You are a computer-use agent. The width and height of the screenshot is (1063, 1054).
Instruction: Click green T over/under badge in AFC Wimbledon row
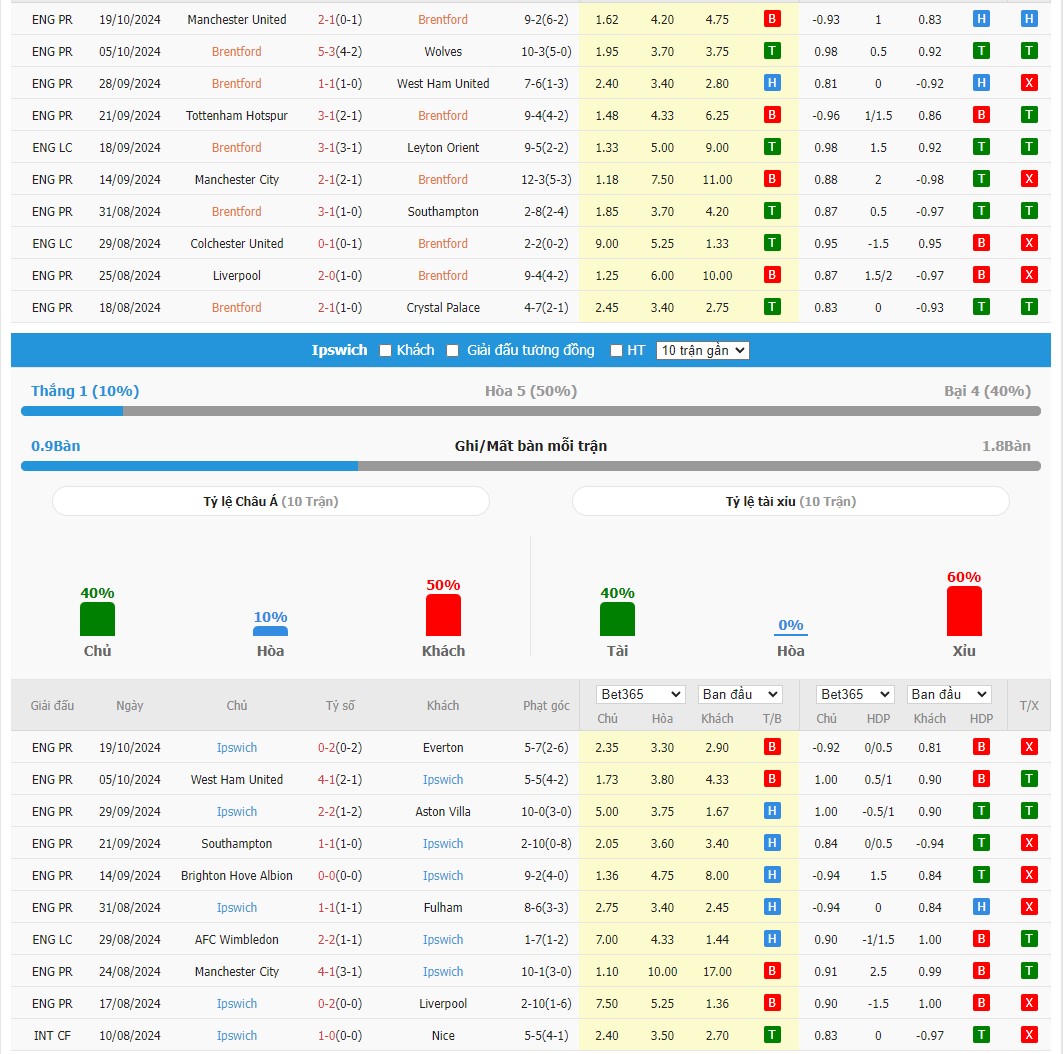[1029, 939]
